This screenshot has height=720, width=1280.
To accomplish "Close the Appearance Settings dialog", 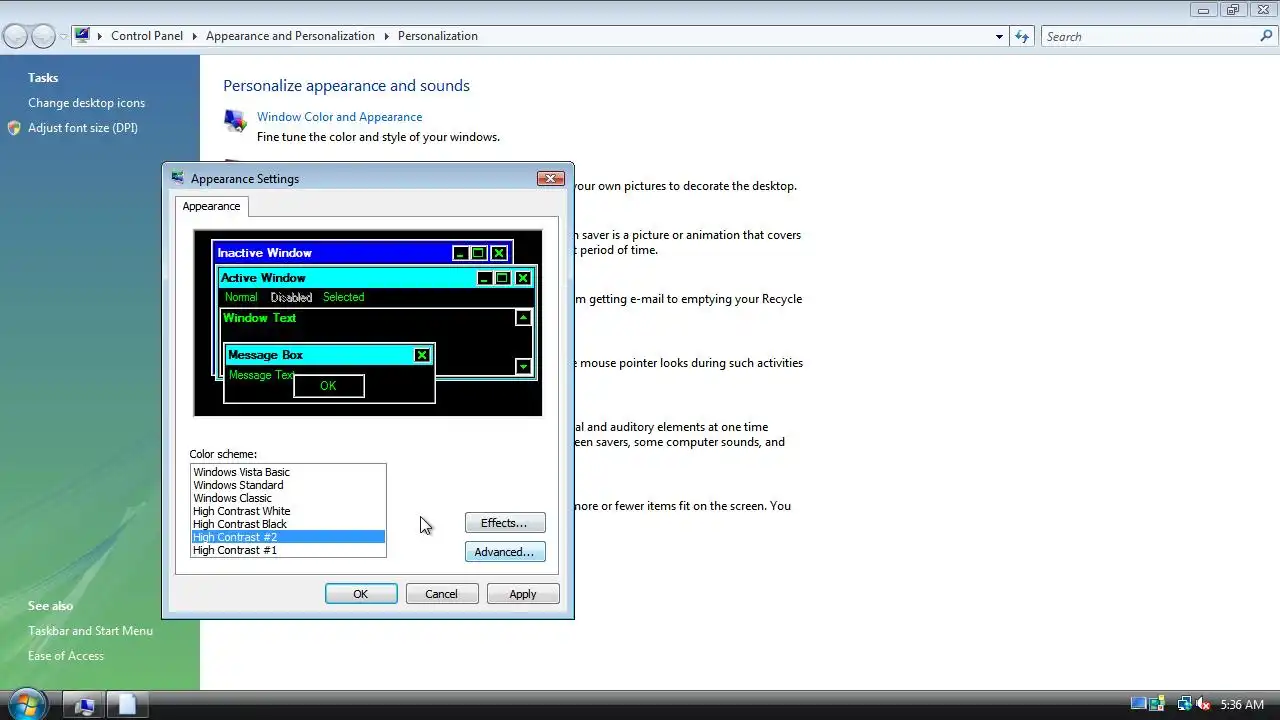I will [x=551, y=178].
